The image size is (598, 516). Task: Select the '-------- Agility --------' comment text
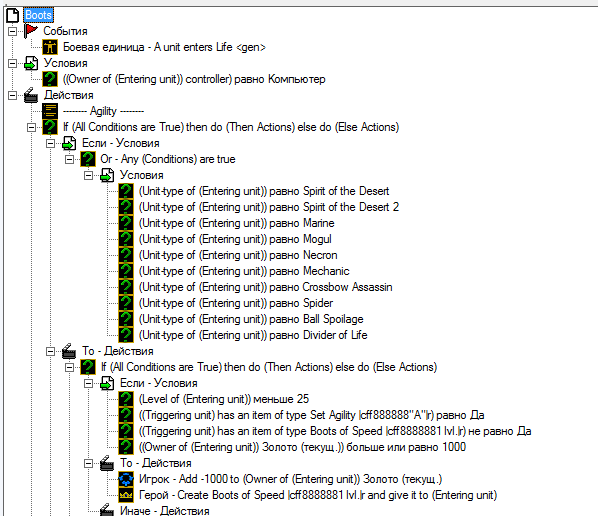point(103,111)
